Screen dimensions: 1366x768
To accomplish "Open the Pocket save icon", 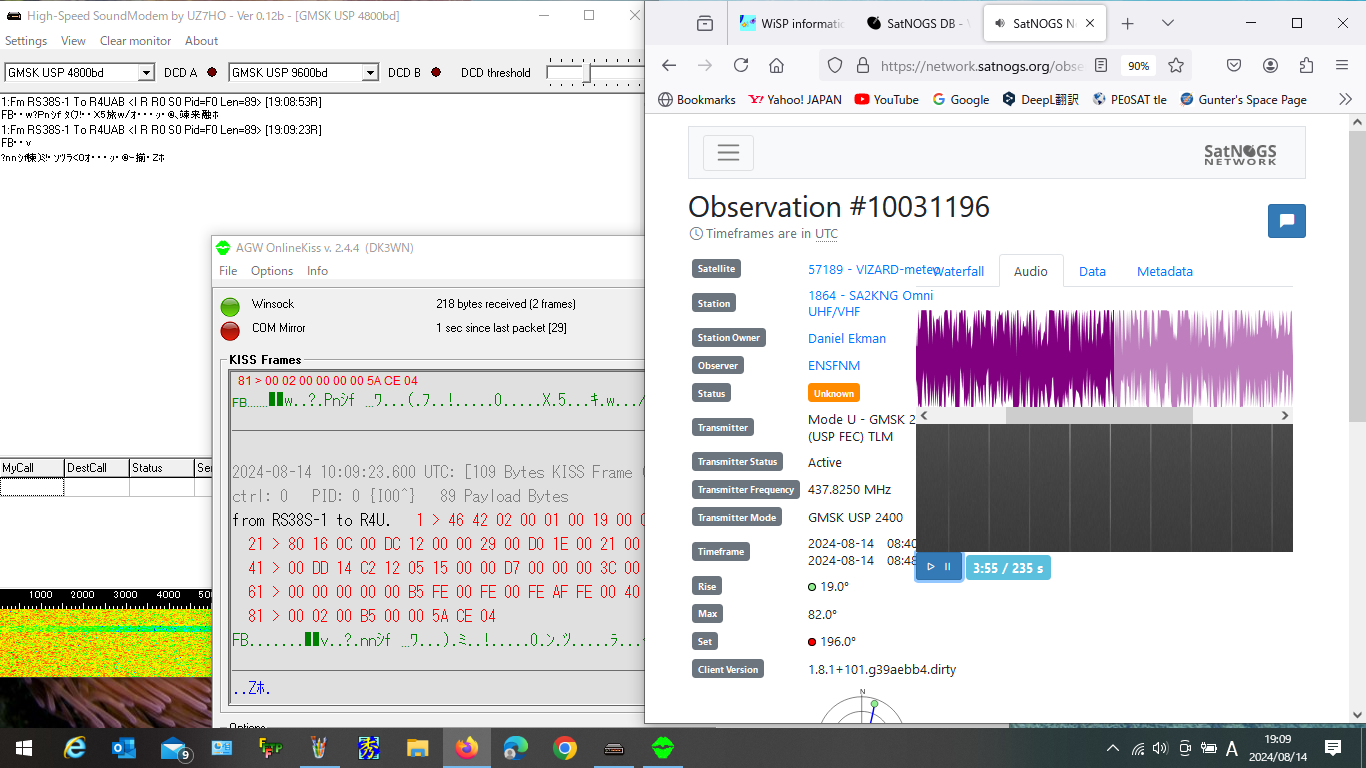I will coord(1234,65).
